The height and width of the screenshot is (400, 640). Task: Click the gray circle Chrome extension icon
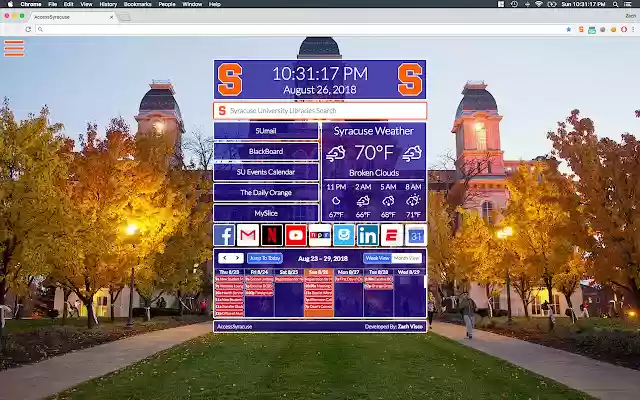602,30
